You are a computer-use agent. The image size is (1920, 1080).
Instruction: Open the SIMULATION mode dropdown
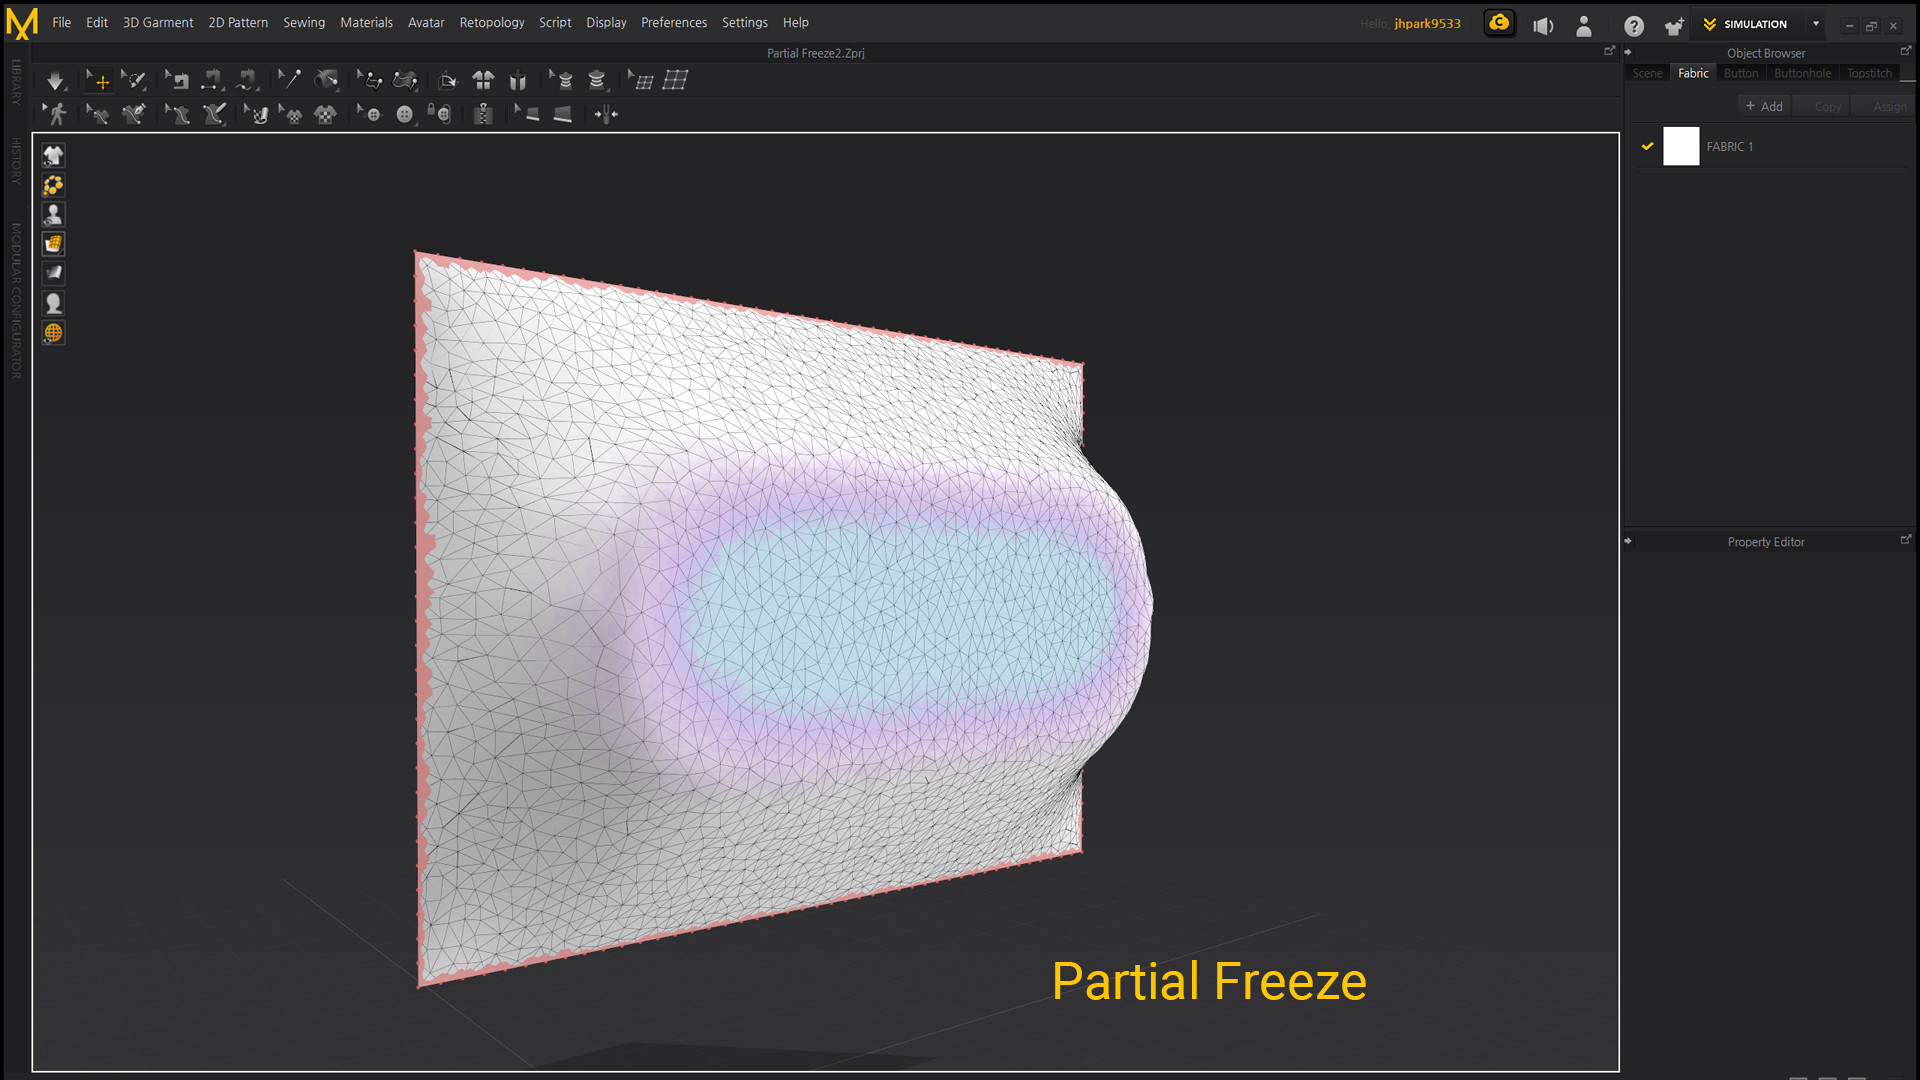[1818, 24]
